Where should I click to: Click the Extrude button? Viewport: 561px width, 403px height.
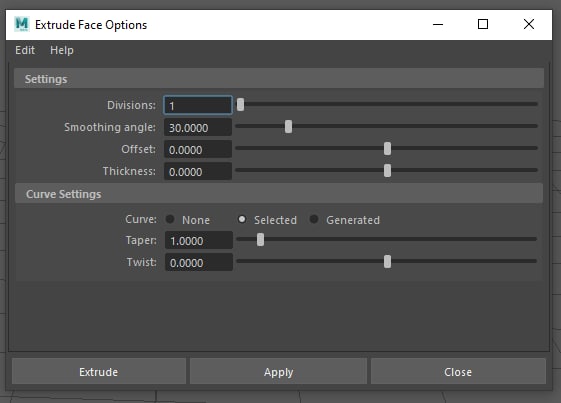[99, 372]
